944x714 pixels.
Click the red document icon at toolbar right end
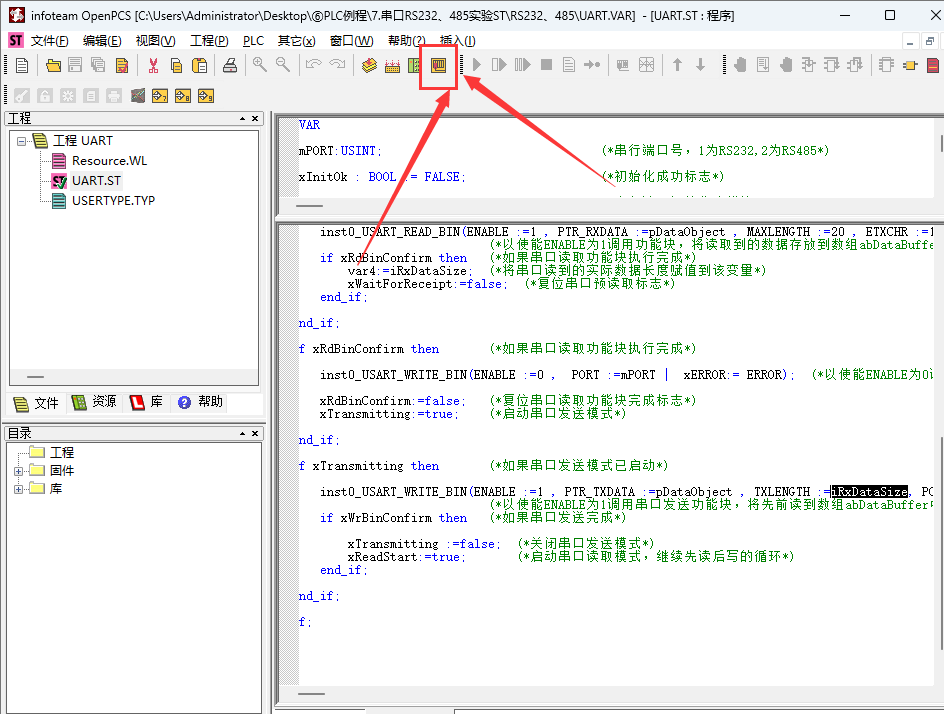(933, 65)
